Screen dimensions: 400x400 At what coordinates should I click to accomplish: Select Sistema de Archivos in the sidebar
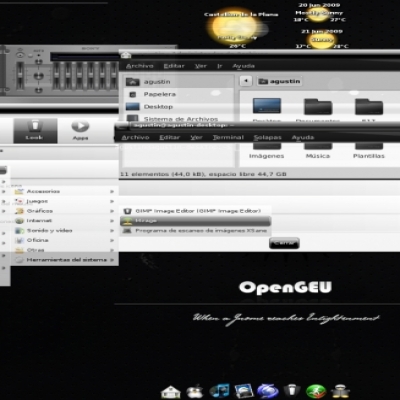[x=179, y=119]
